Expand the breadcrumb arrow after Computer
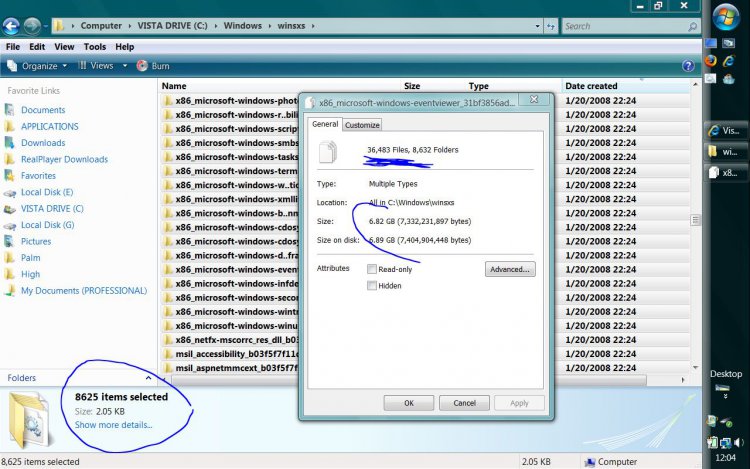Image resolution: width=750 pixels, height=469 pixels. tap(130, 26)
